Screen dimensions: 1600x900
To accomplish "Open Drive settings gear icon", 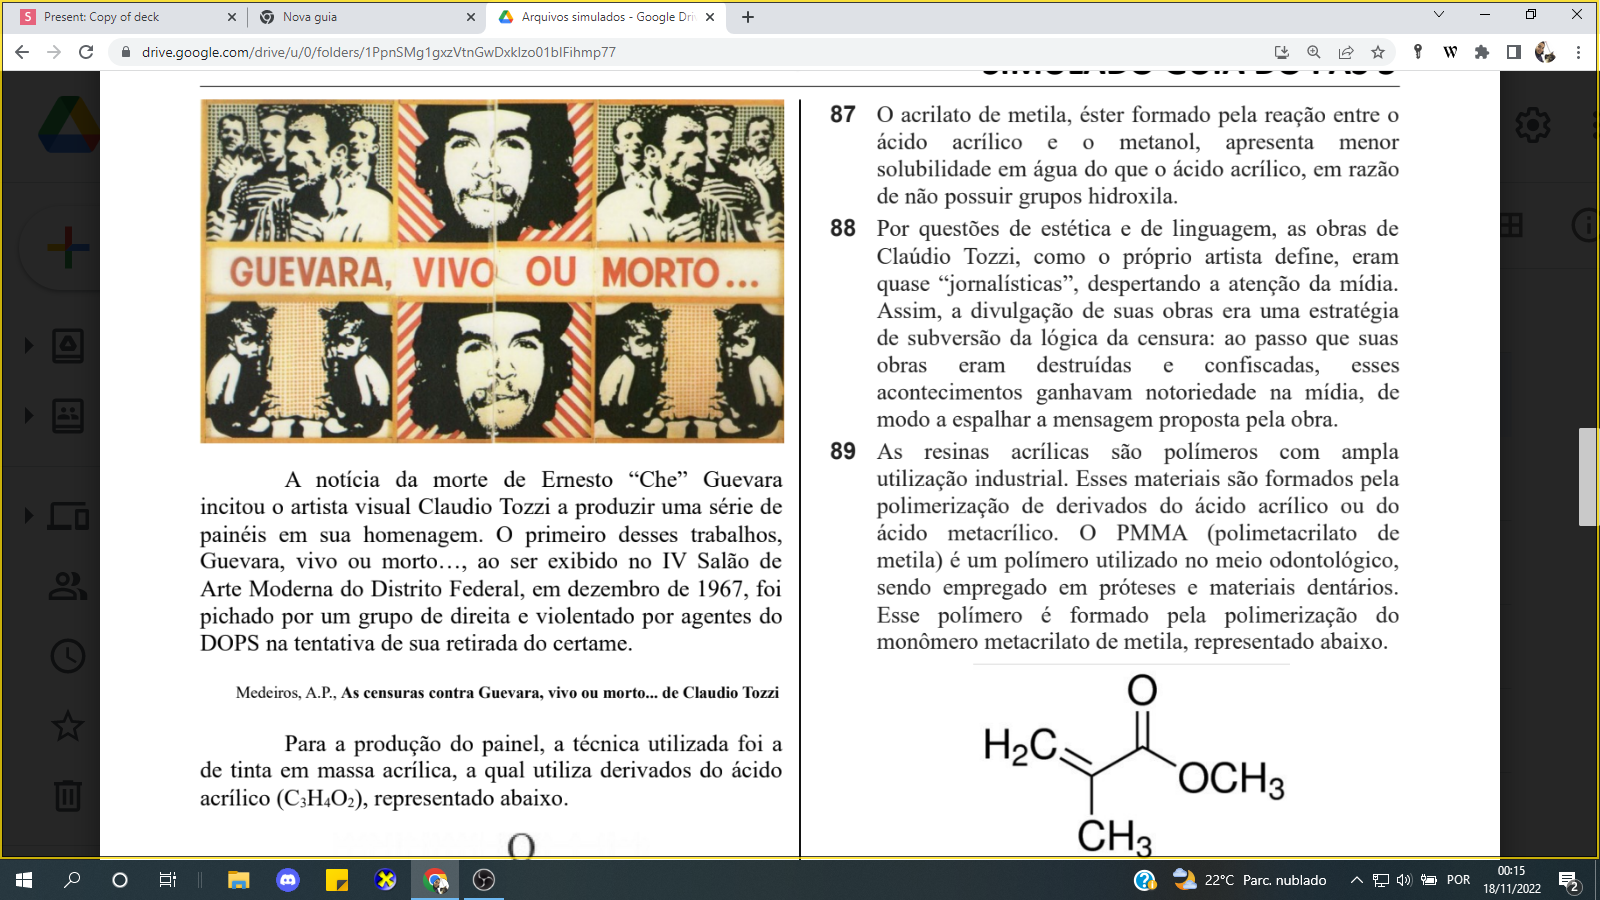I will pos(1532,125).
